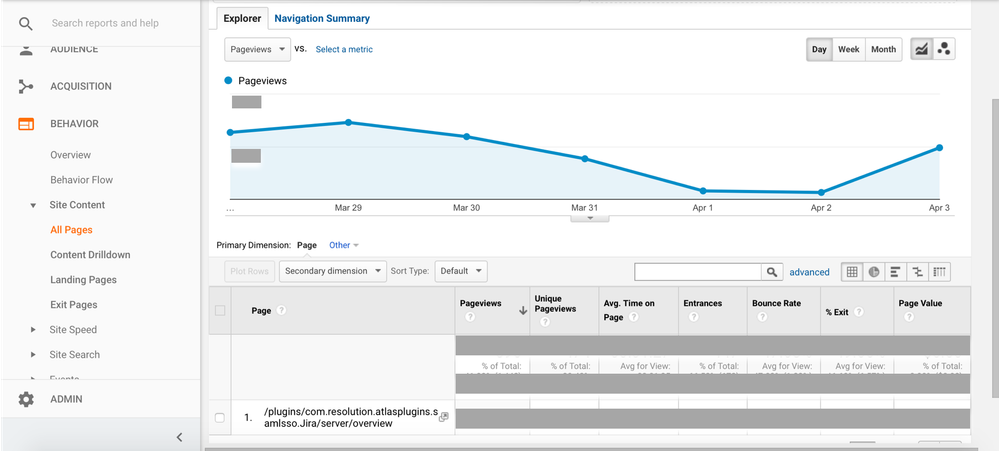Switch to motion chart bubbles icon

[x=944, y=49]
